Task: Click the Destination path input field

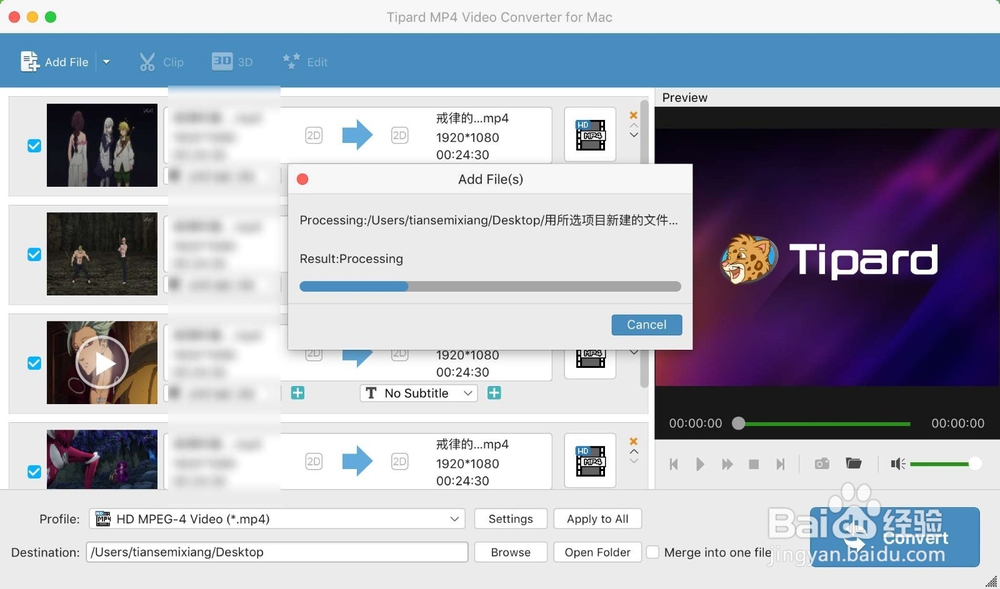Action: point(276,551)
